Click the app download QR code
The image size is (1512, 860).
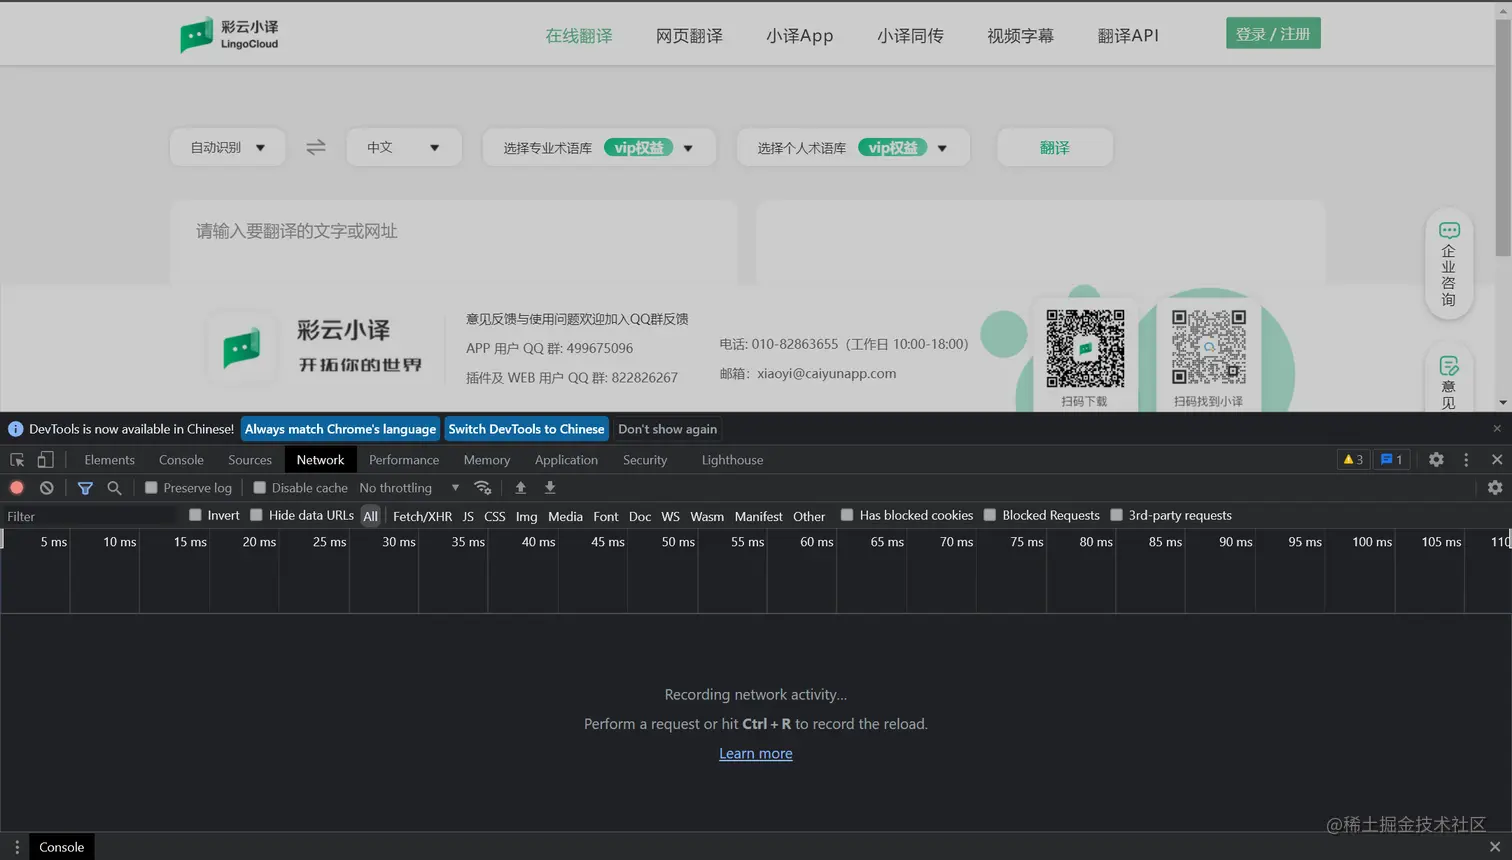(x=1085, y=348)
